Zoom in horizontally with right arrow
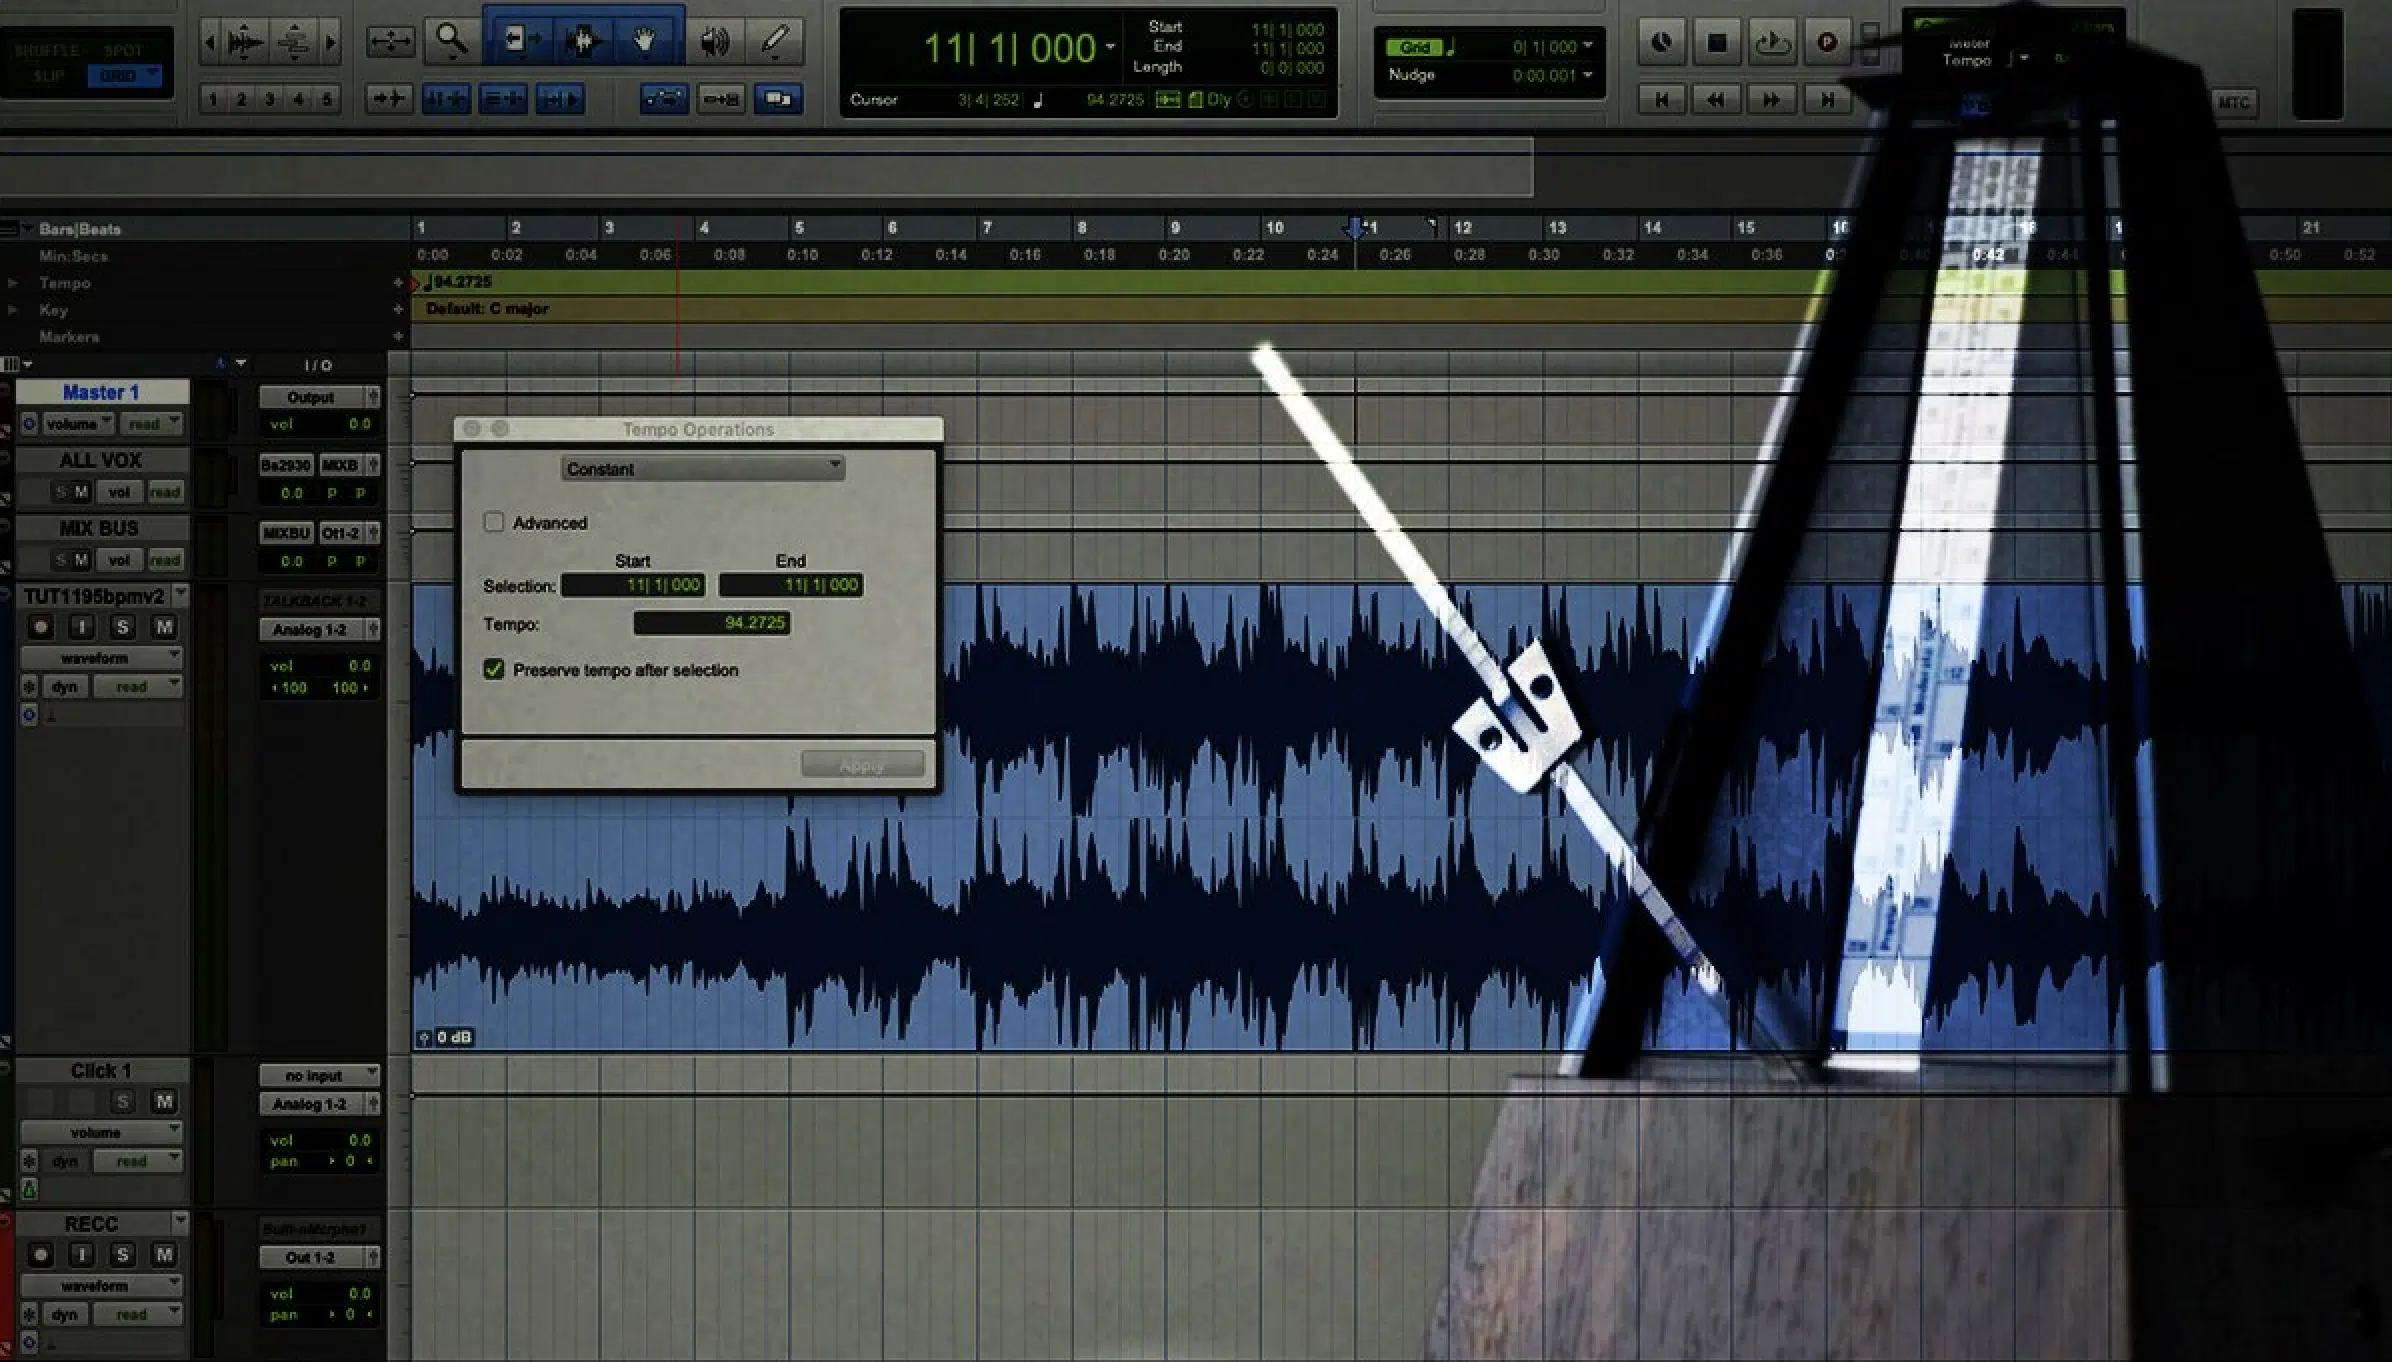Image resolution: width=2392 pixels, height=1362 pixels. coord(331,42)
